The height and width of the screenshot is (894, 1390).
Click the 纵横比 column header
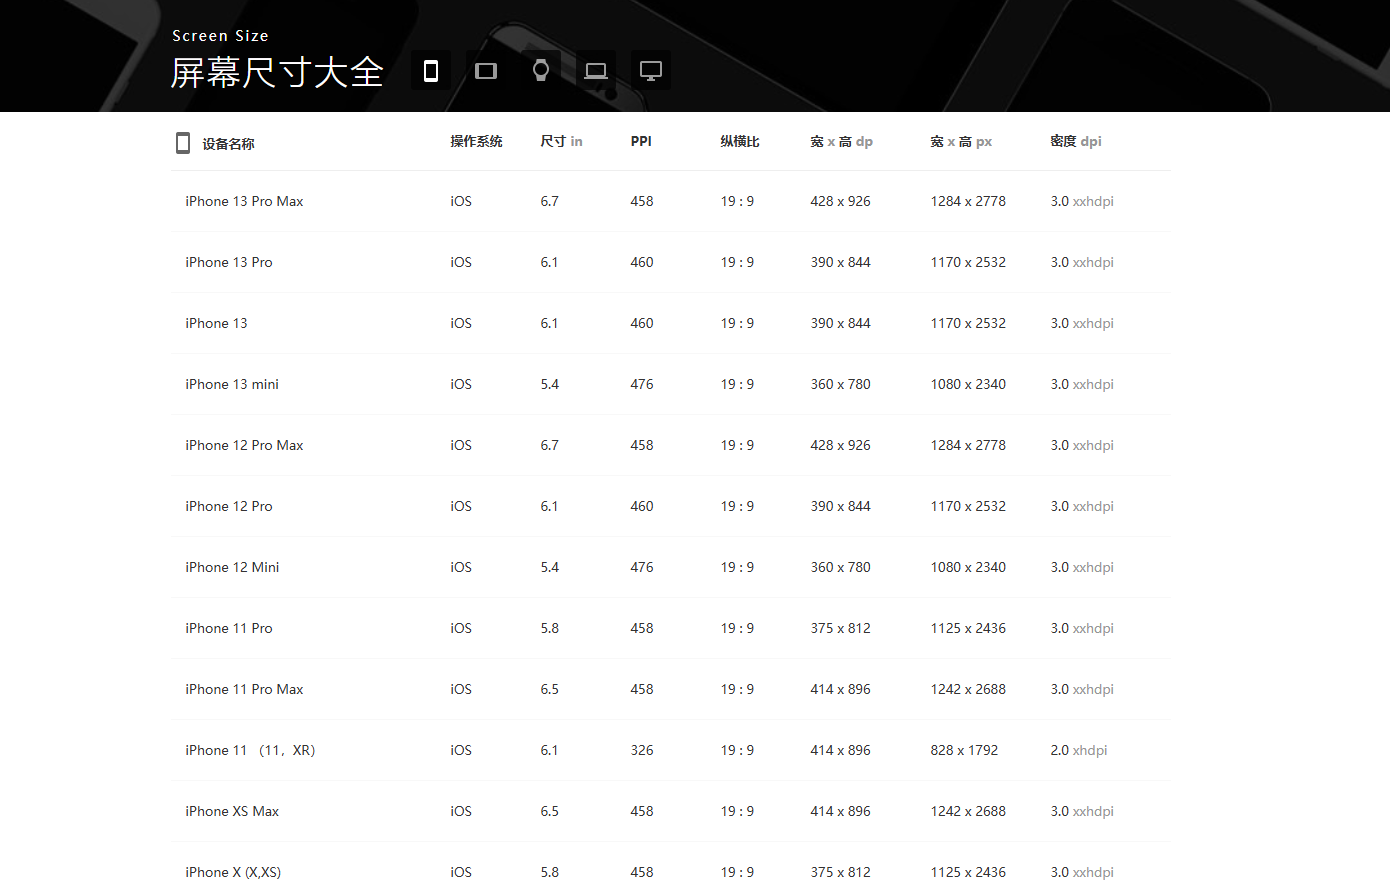pyautogui.click(x=740, y=142)
